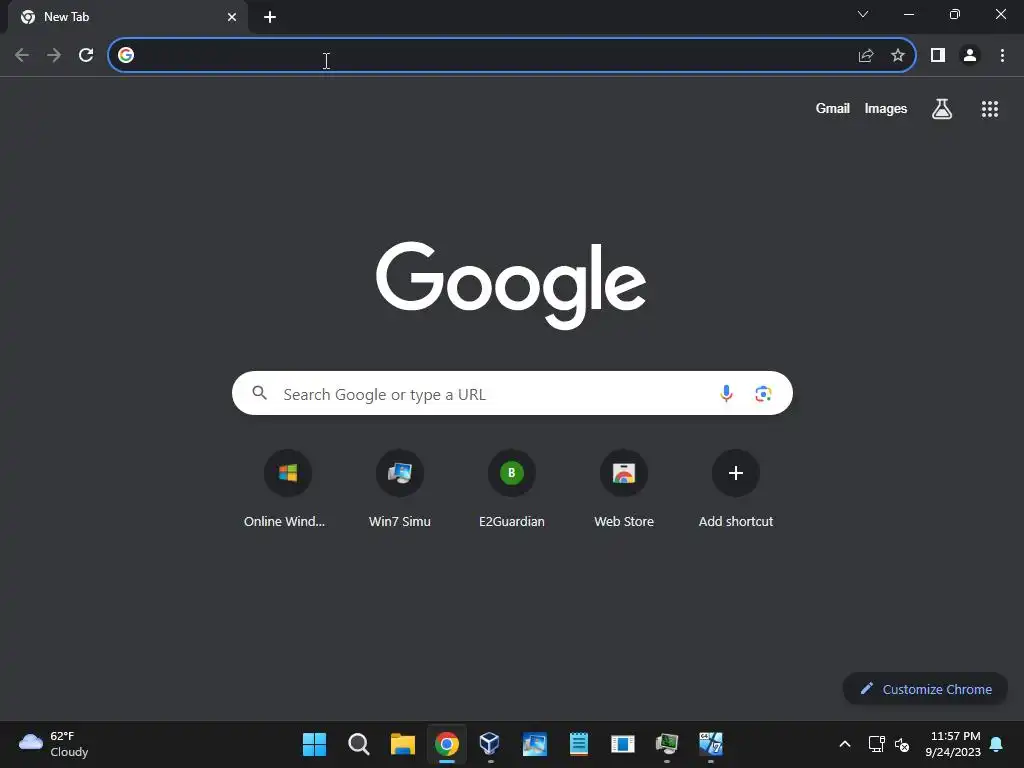Open the Chrome side panel
This screenshot has height=768, width=1024.
click(938, 56)
